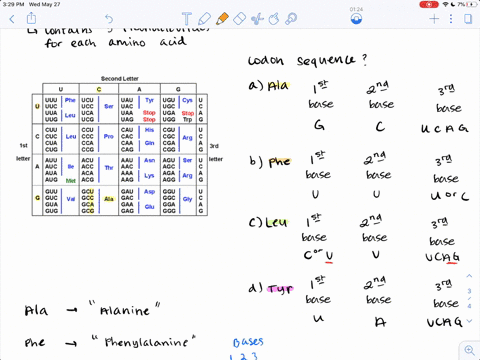Viewport: 480px width, 360px height.
Task: Tap the Wi-Fi icon in the status bar
Action: [445, 4]
